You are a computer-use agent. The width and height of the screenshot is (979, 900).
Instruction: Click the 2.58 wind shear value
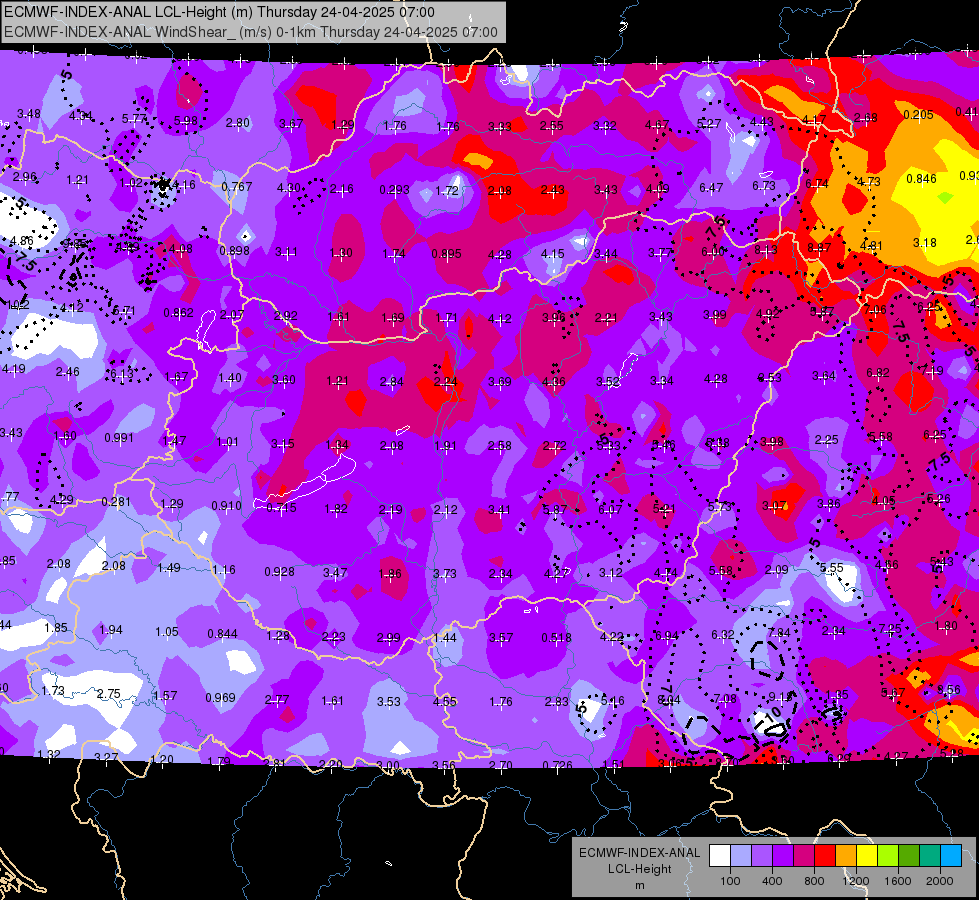pyautogui.click(x=499, y=445)
